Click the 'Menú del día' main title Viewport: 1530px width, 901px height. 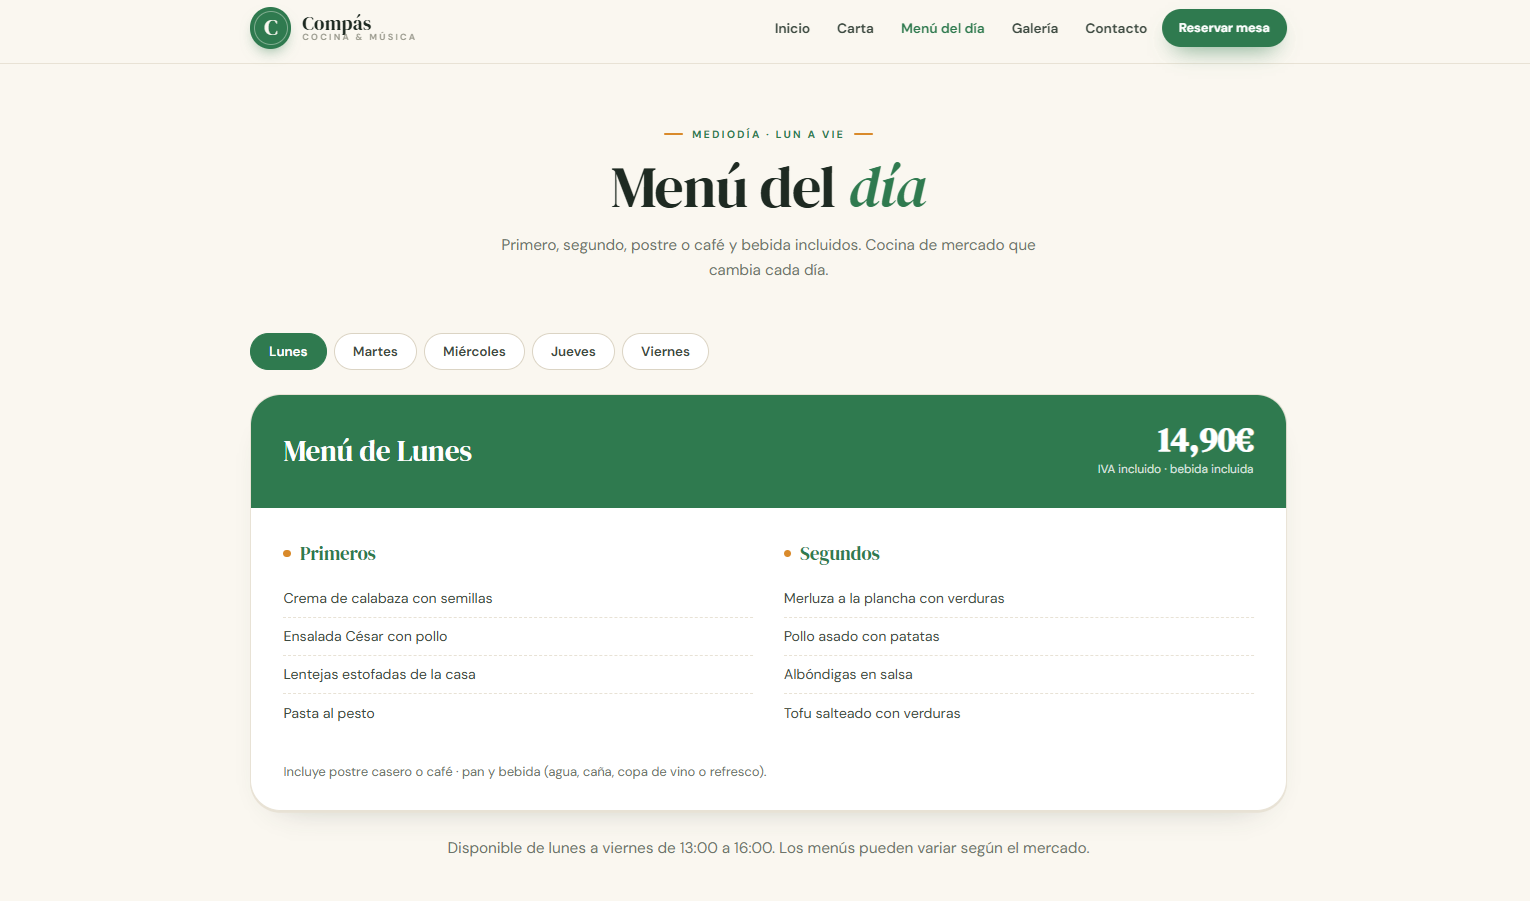pos(768,188)
